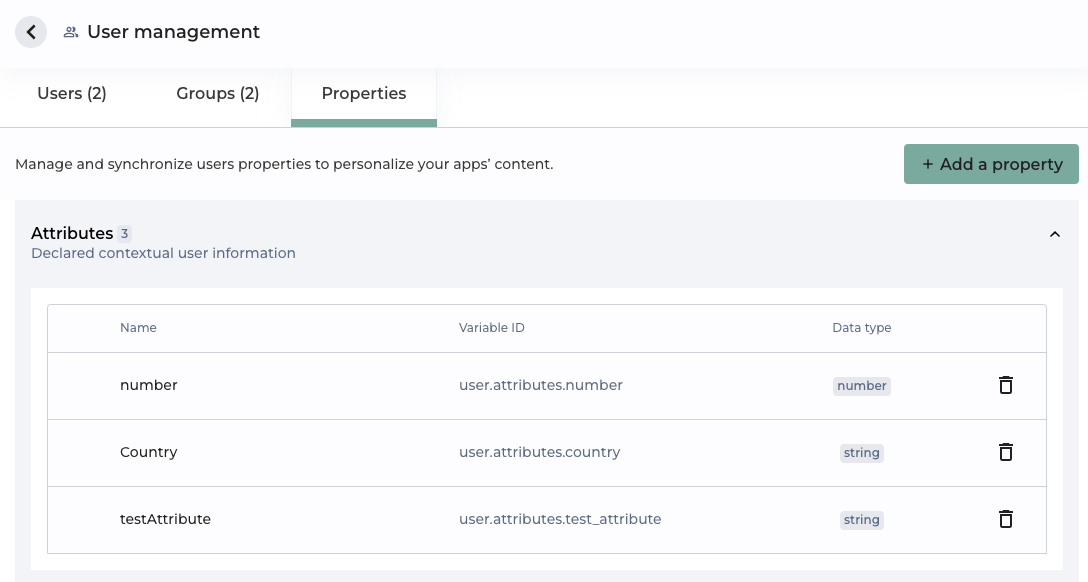Click the Name column header
This screenshot has width=1088, height=582.
(138, 328)
